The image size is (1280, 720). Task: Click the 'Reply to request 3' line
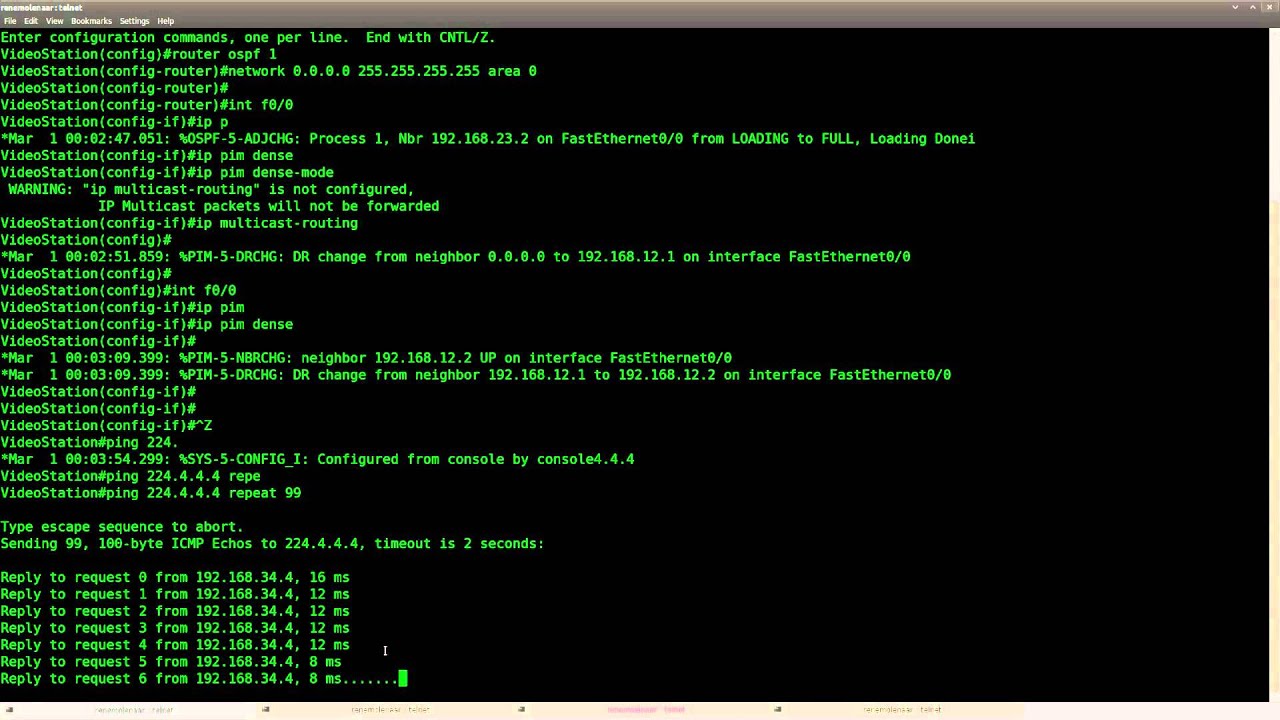tap(175, 628)
